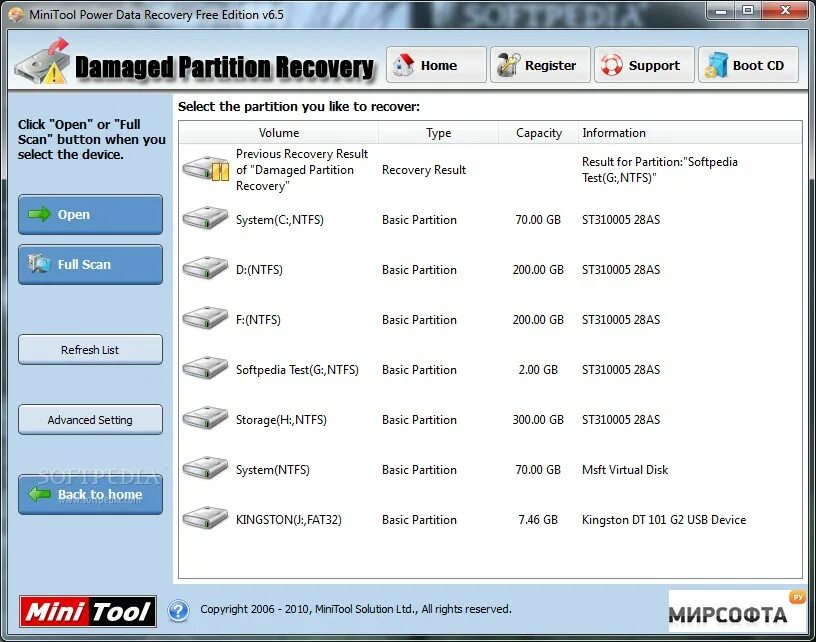816x642 pixels.
Task: Select "Previous Recovery Result" volume name
Action: tap(302, 170)
